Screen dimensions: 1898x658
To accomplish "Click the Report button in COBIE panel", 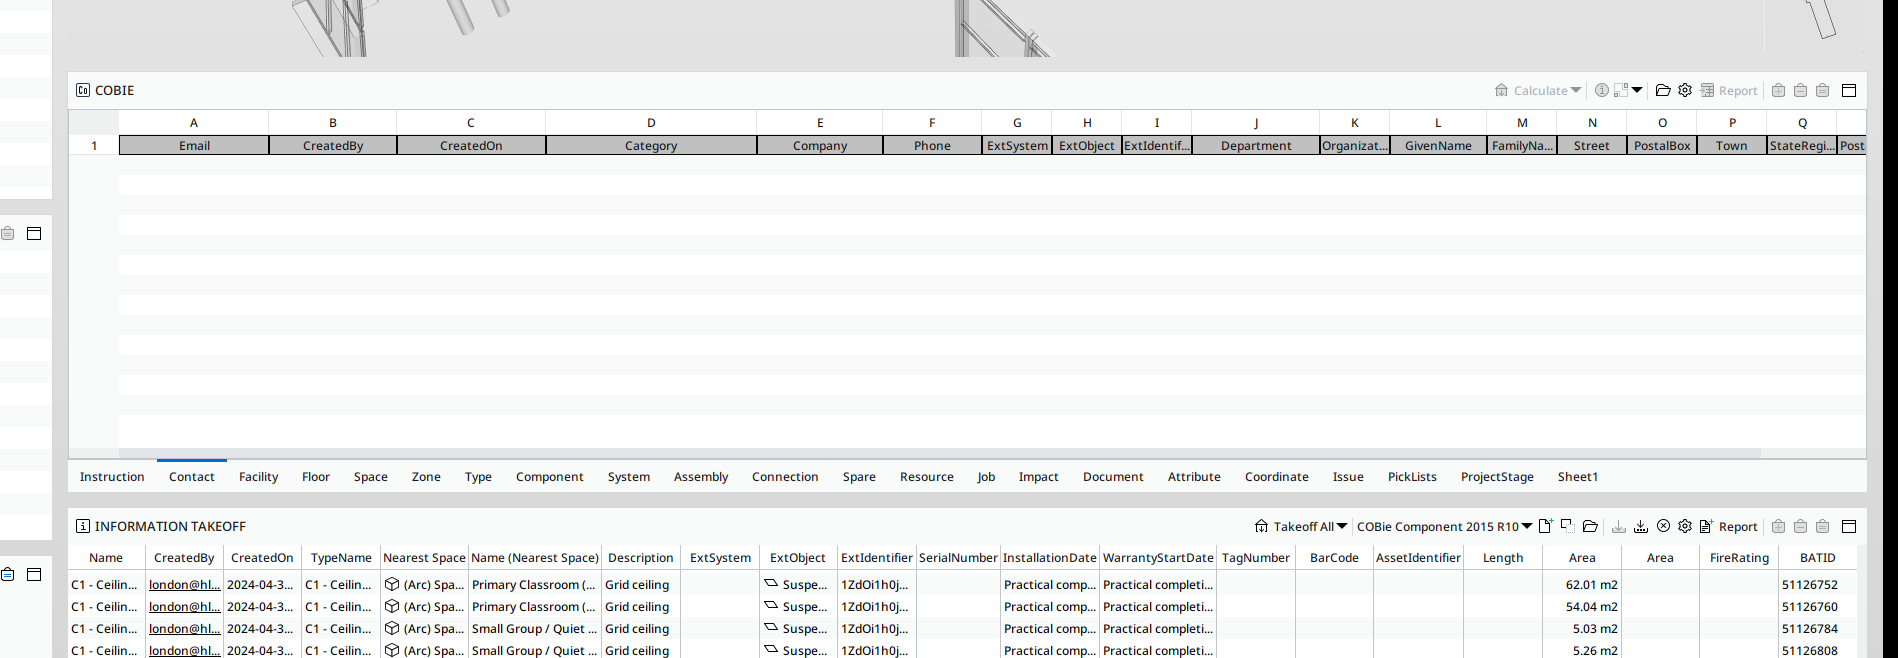I will (1729, 90).
